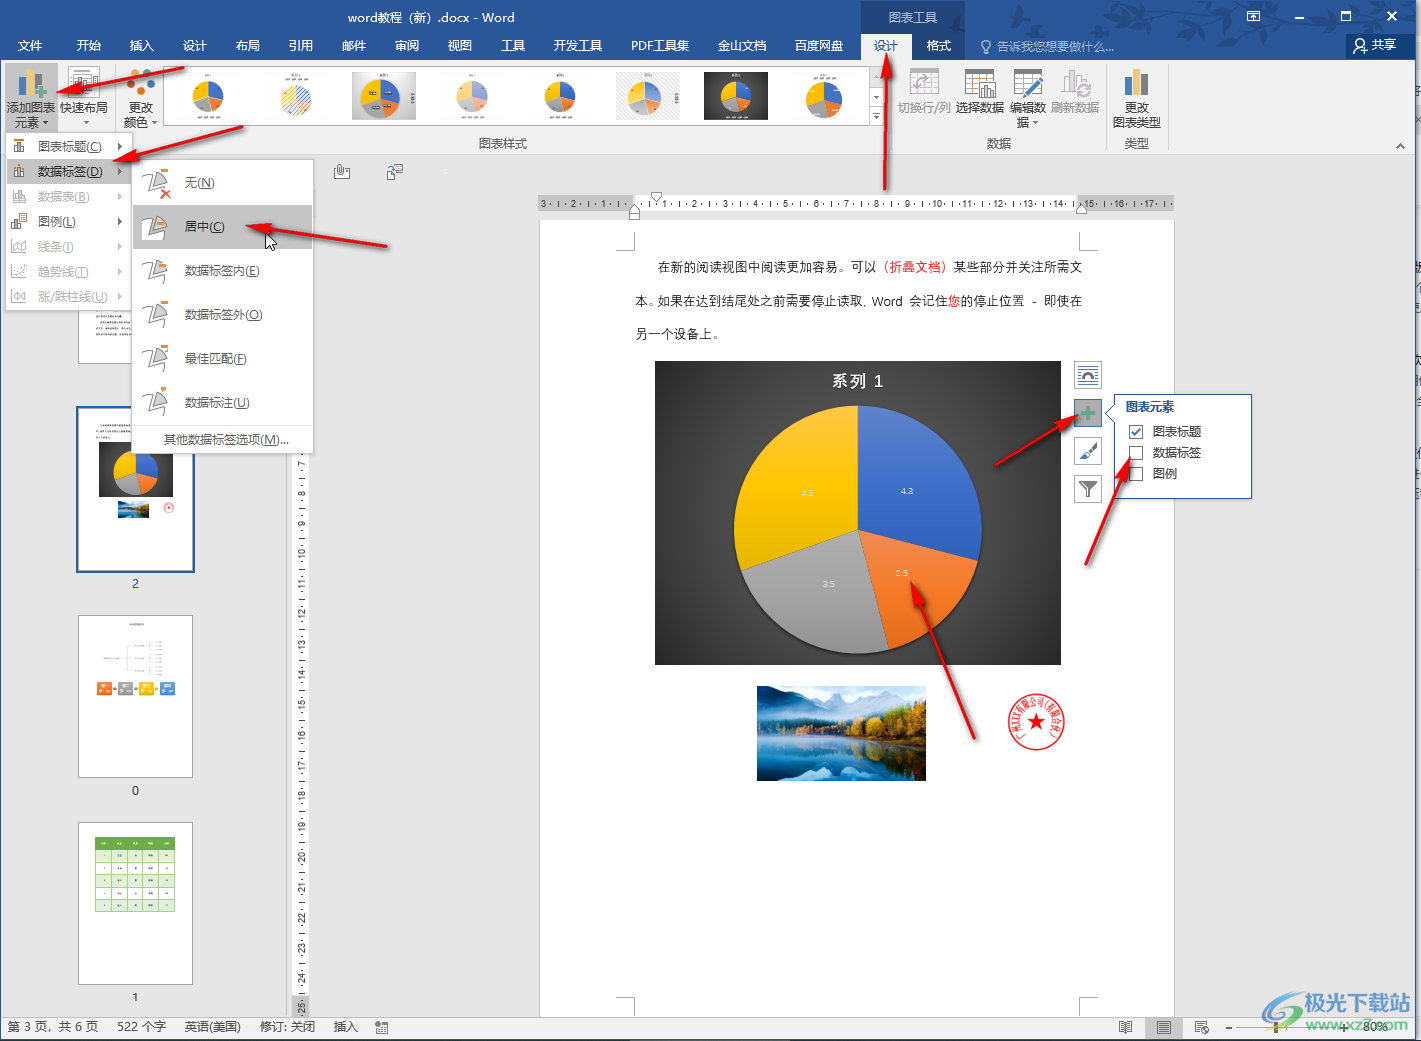Image resolution: width=1421 pixels, height=1041 pixels.
Task: Open the Chart Tools Format tab
Action: [939, 46]
